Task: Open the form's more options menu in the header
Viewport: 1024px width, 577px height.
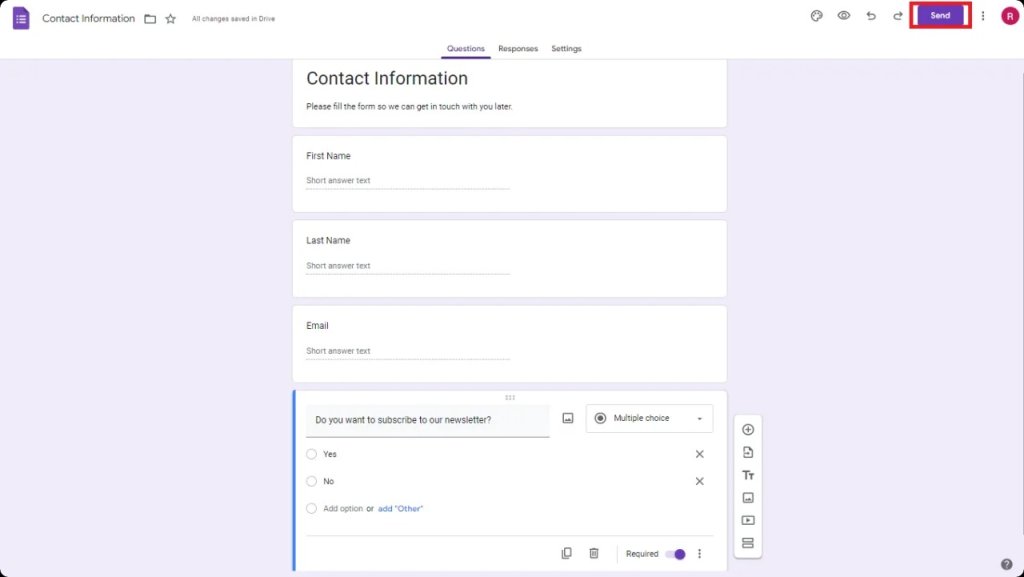Action: pyautogui.click(x=983, y=16)
